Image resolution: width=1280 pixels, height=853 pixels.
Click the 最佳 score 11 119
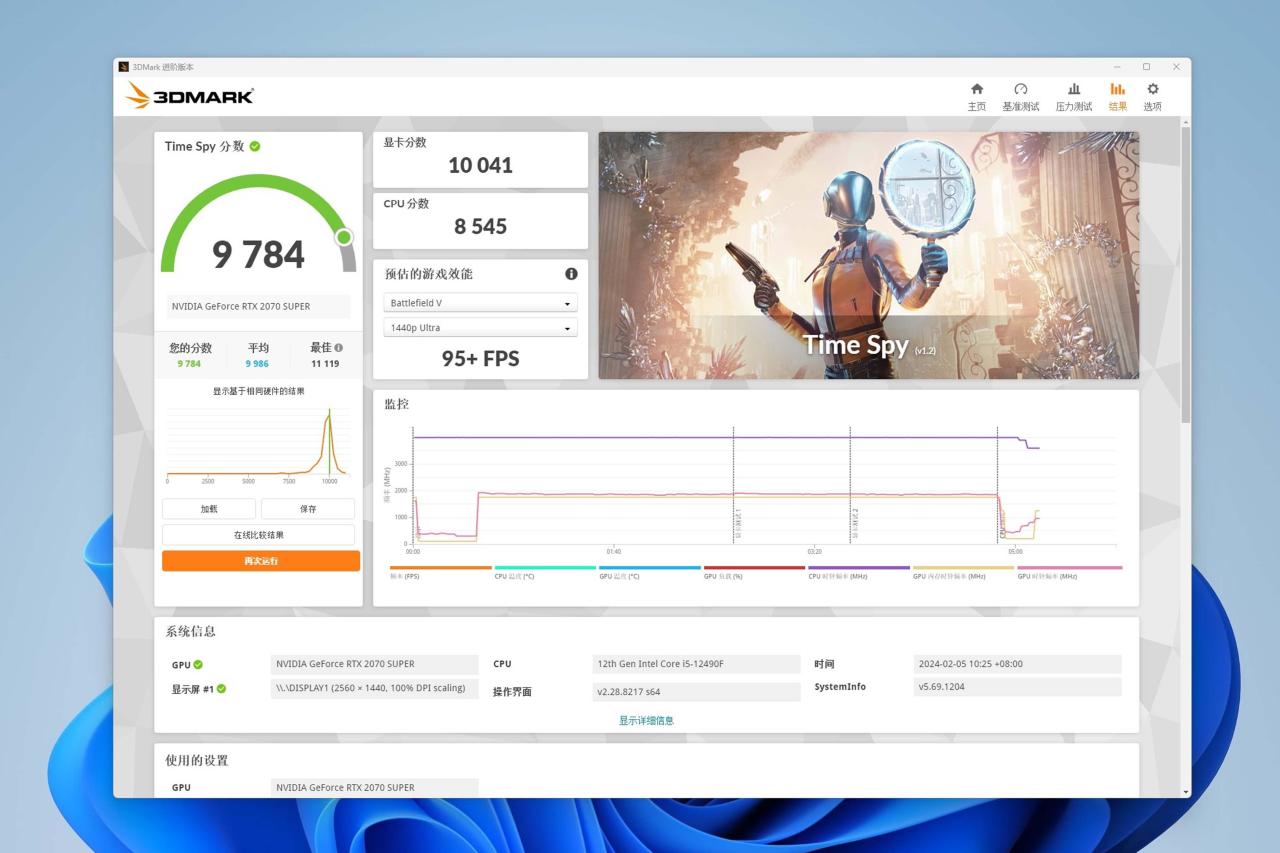[325, 364]
